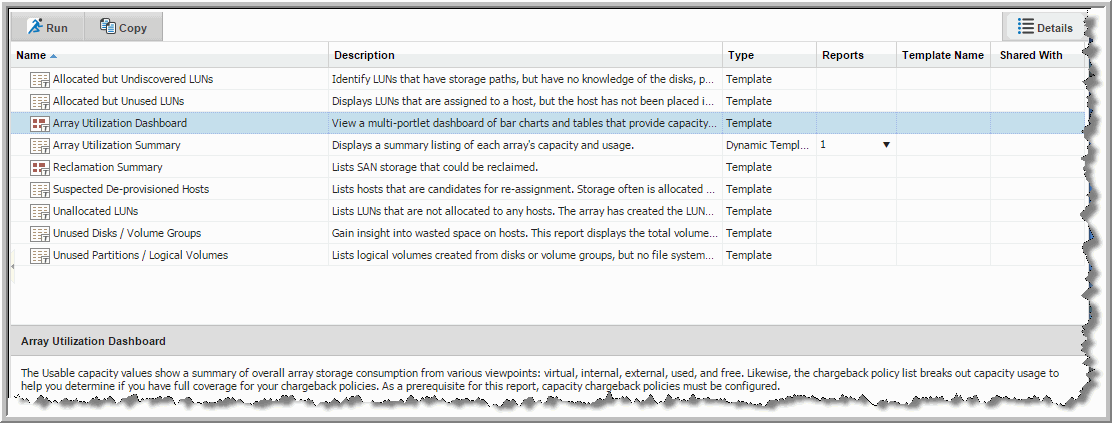This screenshot has width=1112, height=423.
Task: Expand the left side panel collapse handle
Action: point(13,264)
